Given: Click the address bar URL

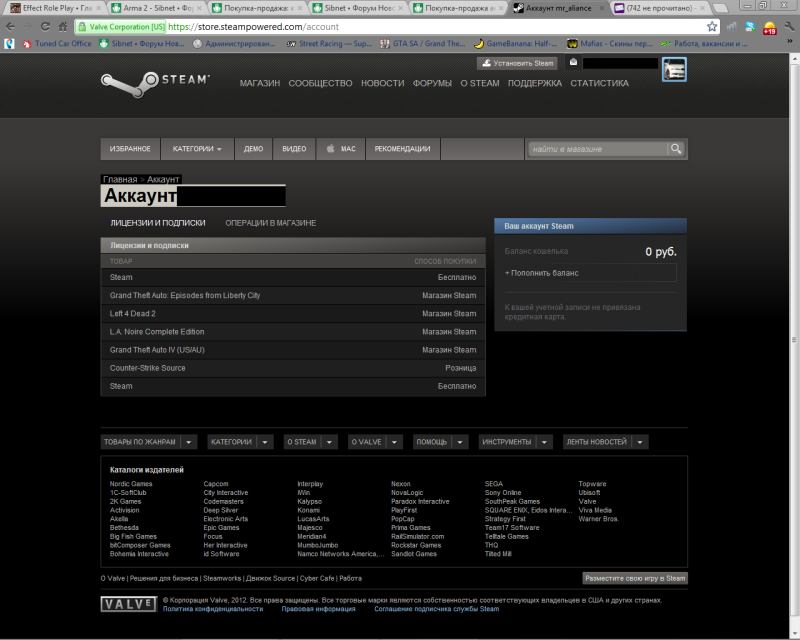Looking at the screenshot, I should (253, 27).
